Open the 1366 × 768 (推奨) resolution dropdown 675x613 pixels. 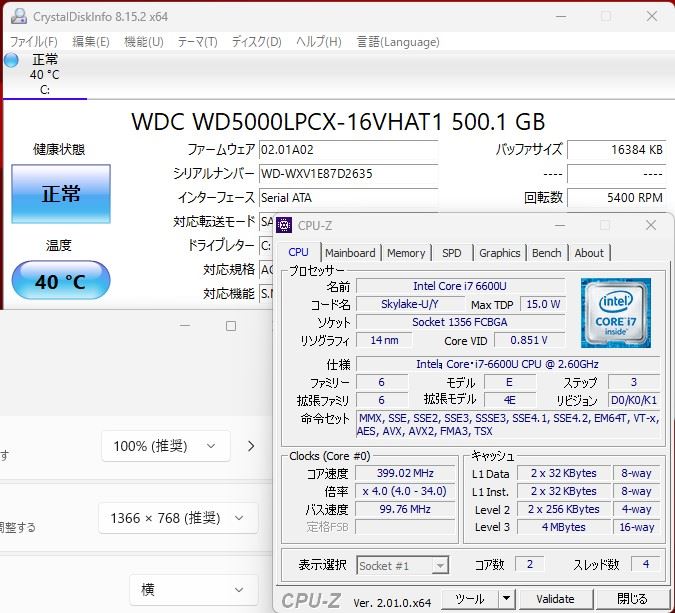pos(178,518)
